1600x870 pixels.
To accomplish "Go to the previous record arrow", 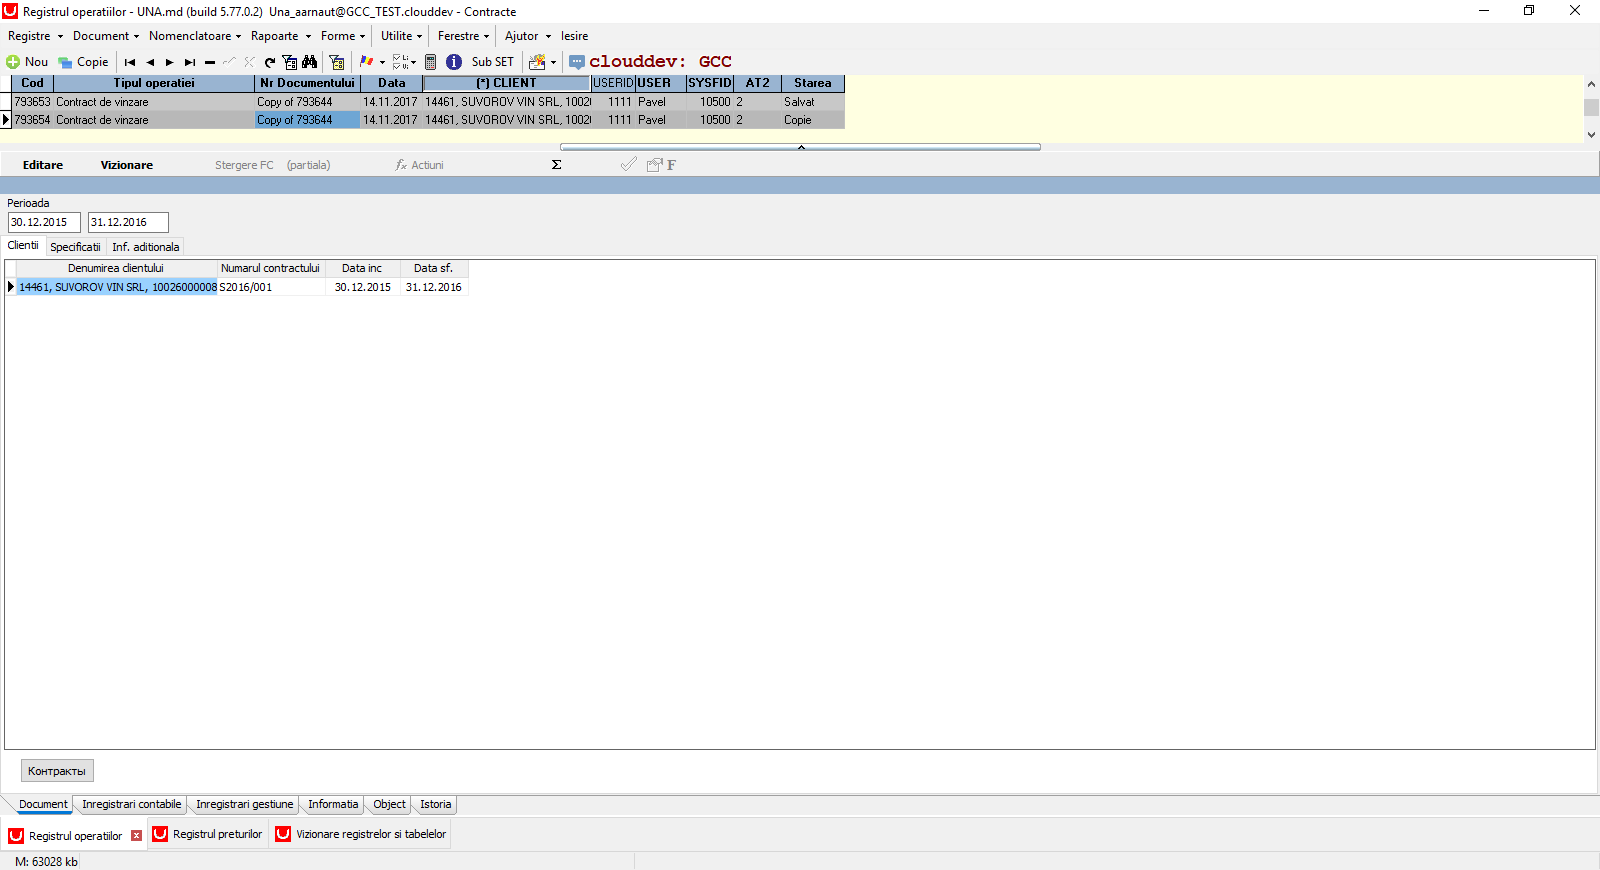I will pyautogui.click(x=150, y=62).
